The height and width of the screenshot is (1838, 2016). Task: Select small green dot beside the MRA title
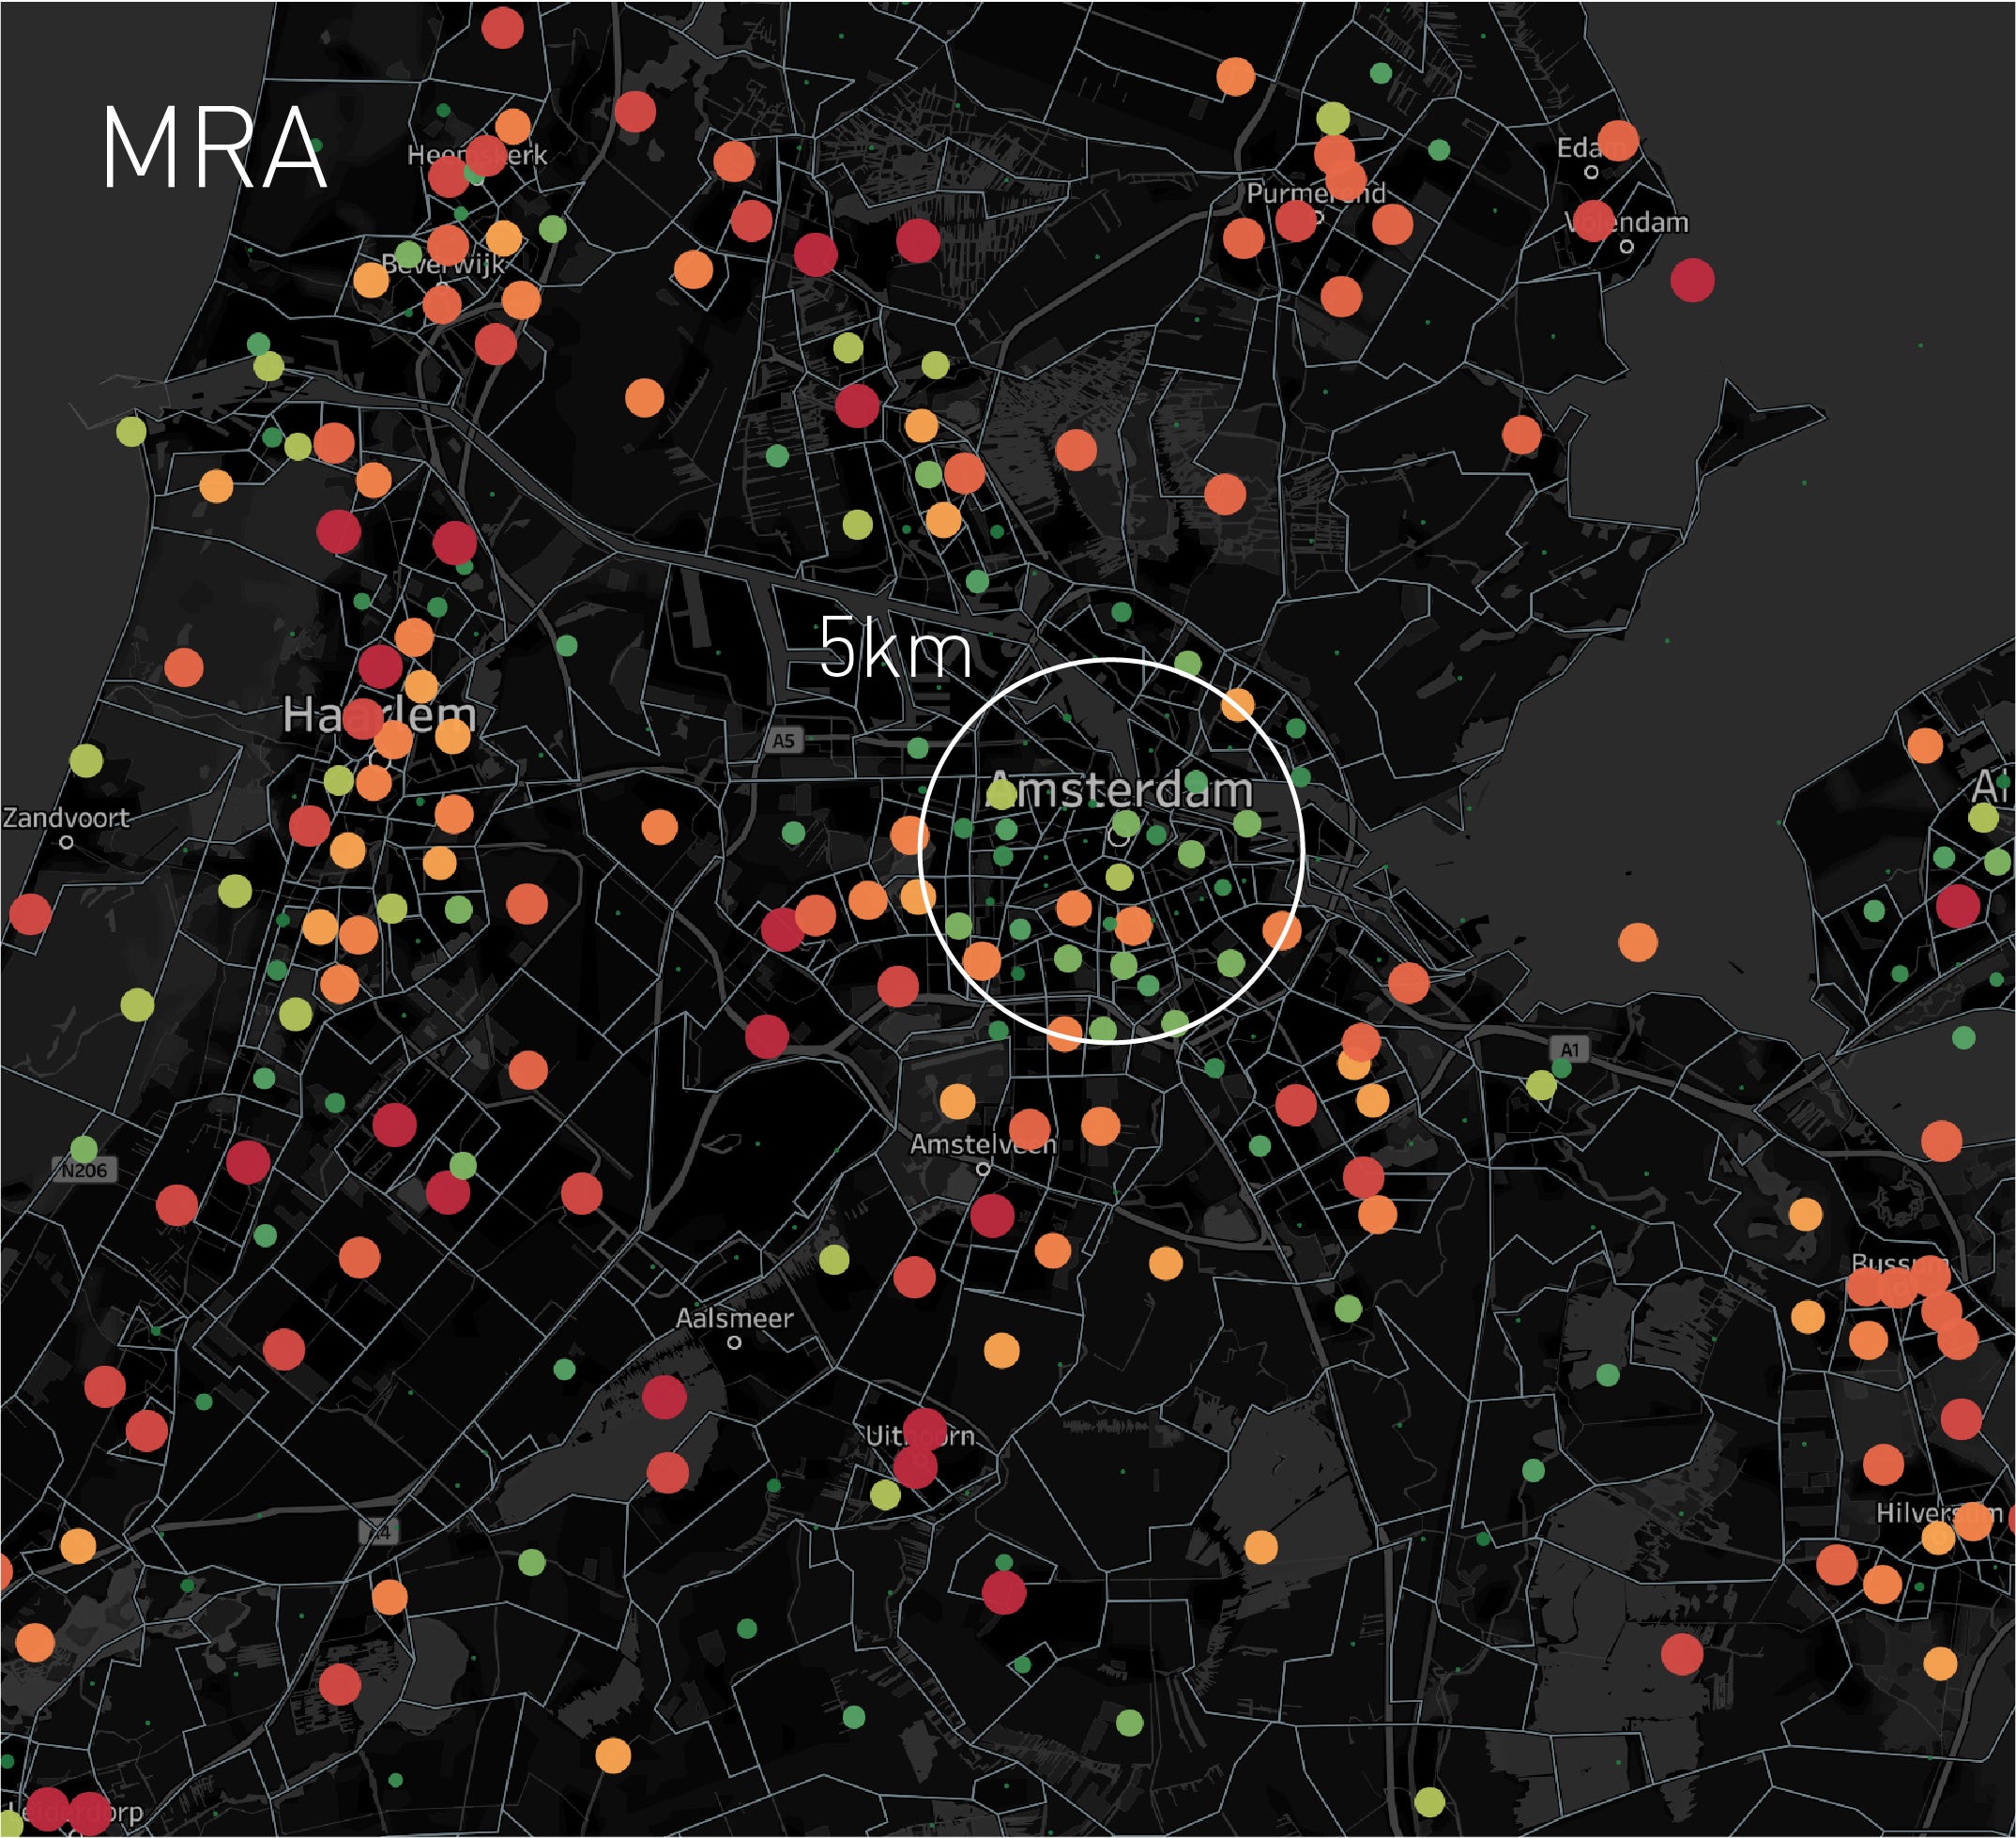(x=316, y=146)
